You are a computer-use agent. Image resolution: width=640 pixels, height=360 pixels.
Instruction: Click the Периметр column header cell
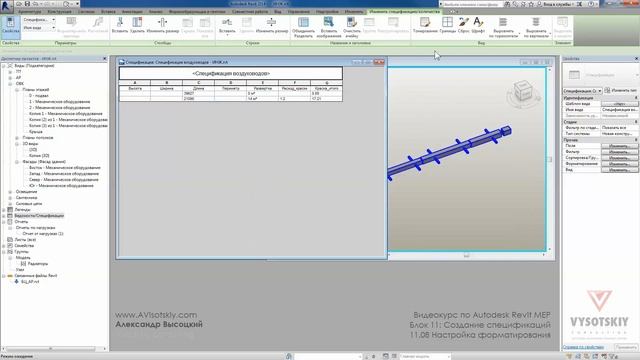tap(231, 88)
